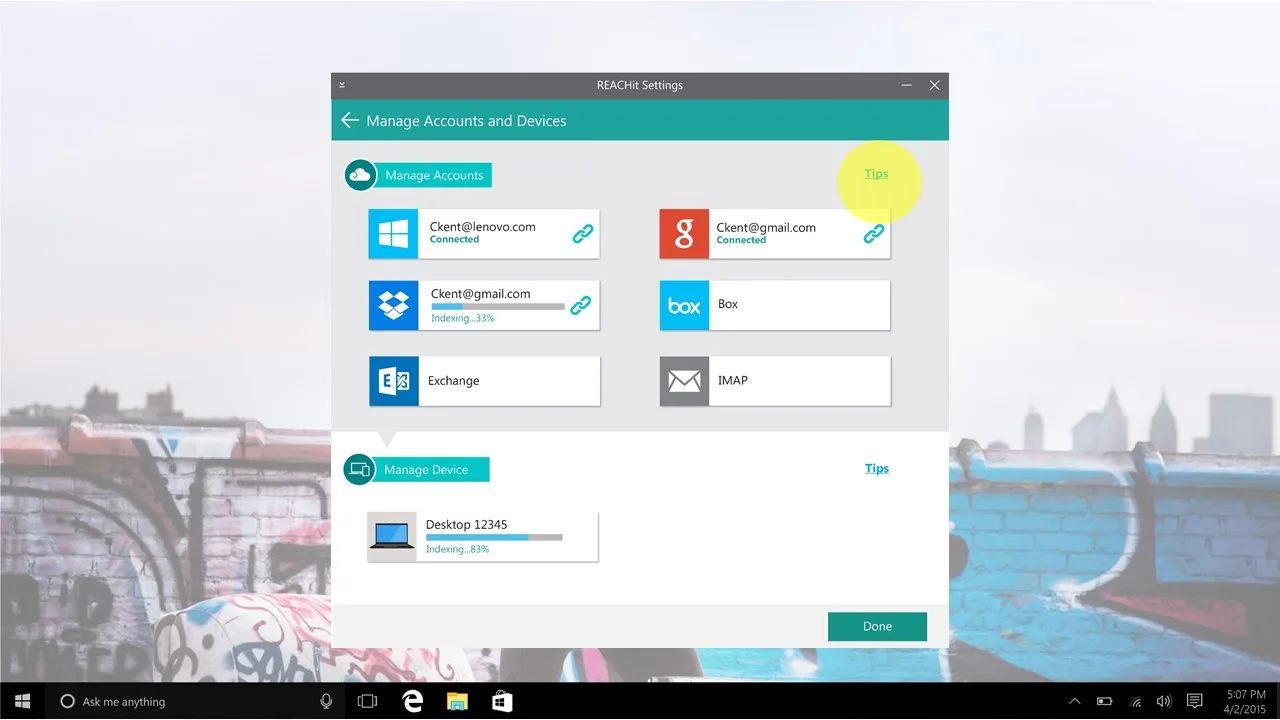
Task: Open the Store app from the taskbar
Action: tap(502, 701)
